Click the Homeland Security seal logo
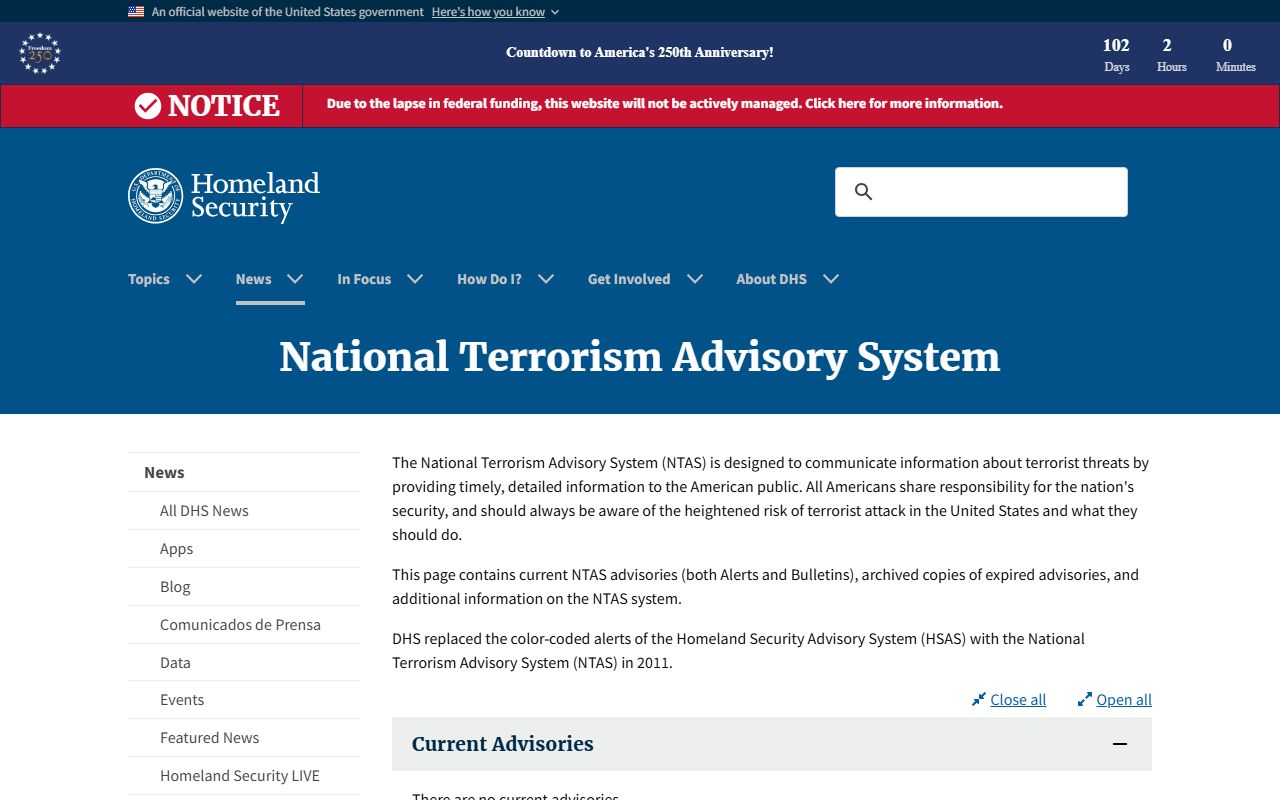 [x=155, y=195]
